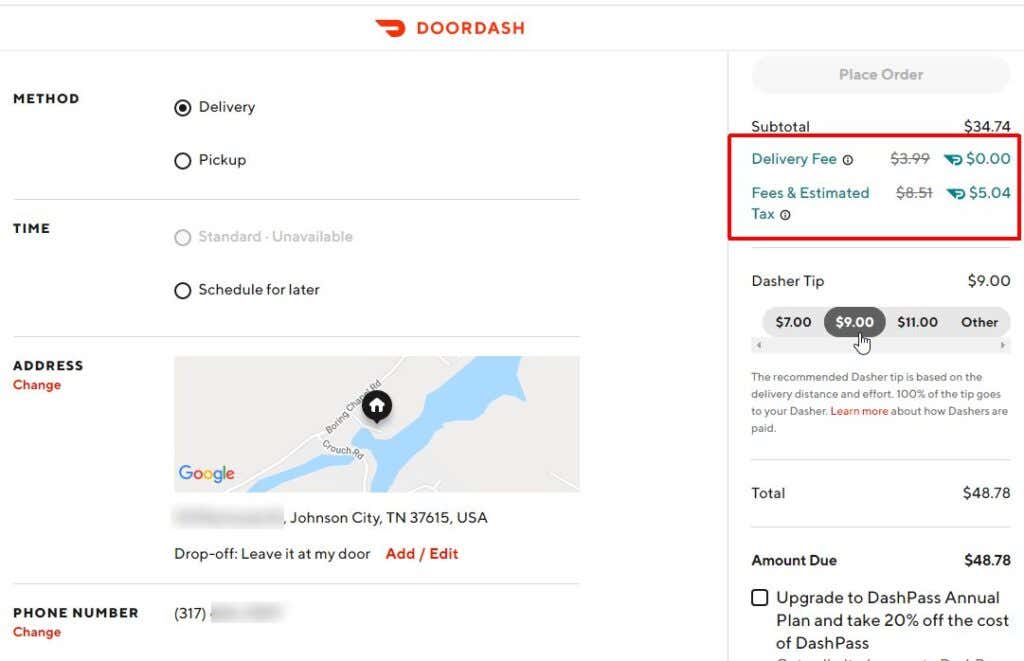Screen dimensions: 1024x661
Task: Select the Pickup delivery method
Action: pyautogui.click(x=183, y=160)
